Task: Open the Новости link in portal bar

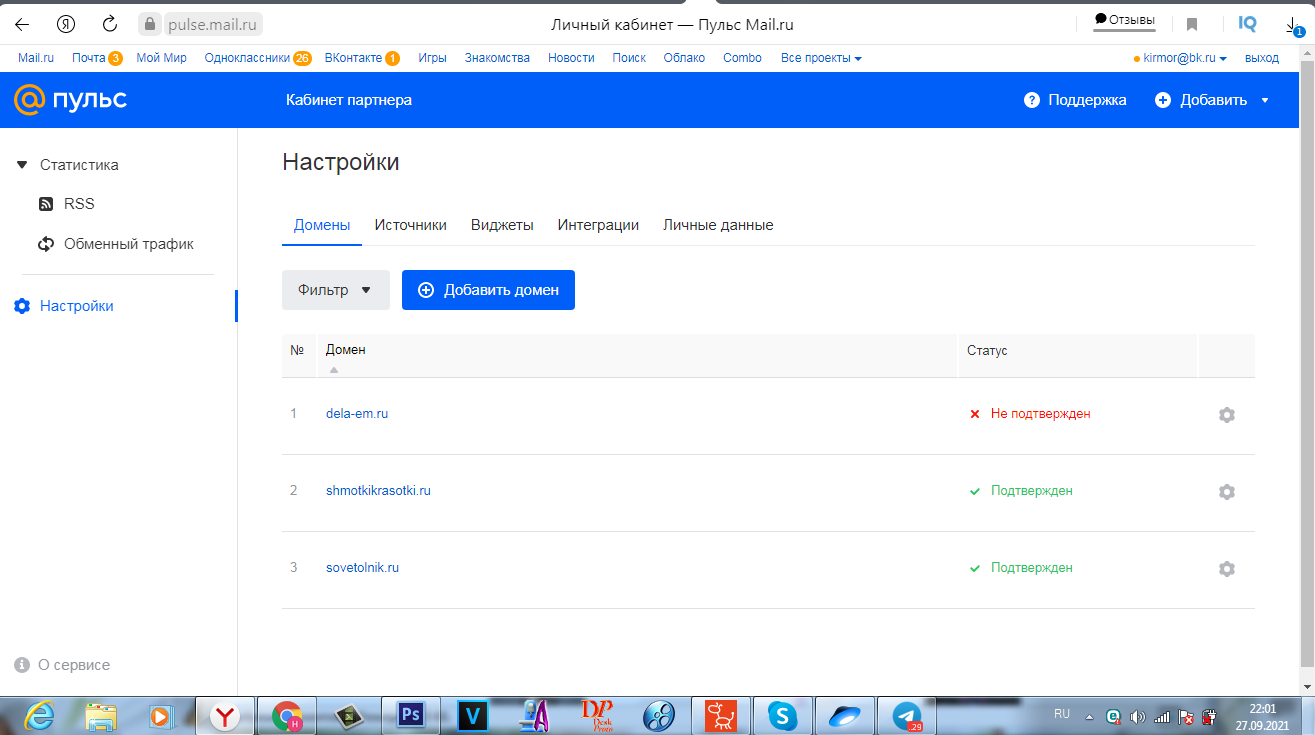Action: (x=571, y=58)
